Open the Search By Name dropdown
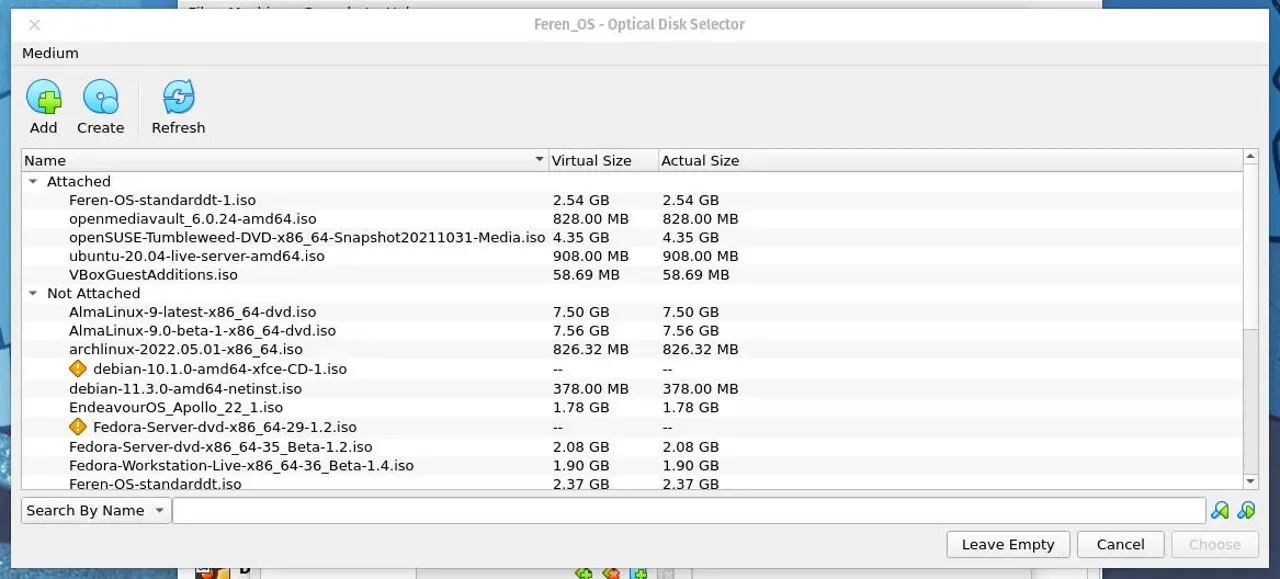The image size is (1280, 579). click(x=96, y=511)
